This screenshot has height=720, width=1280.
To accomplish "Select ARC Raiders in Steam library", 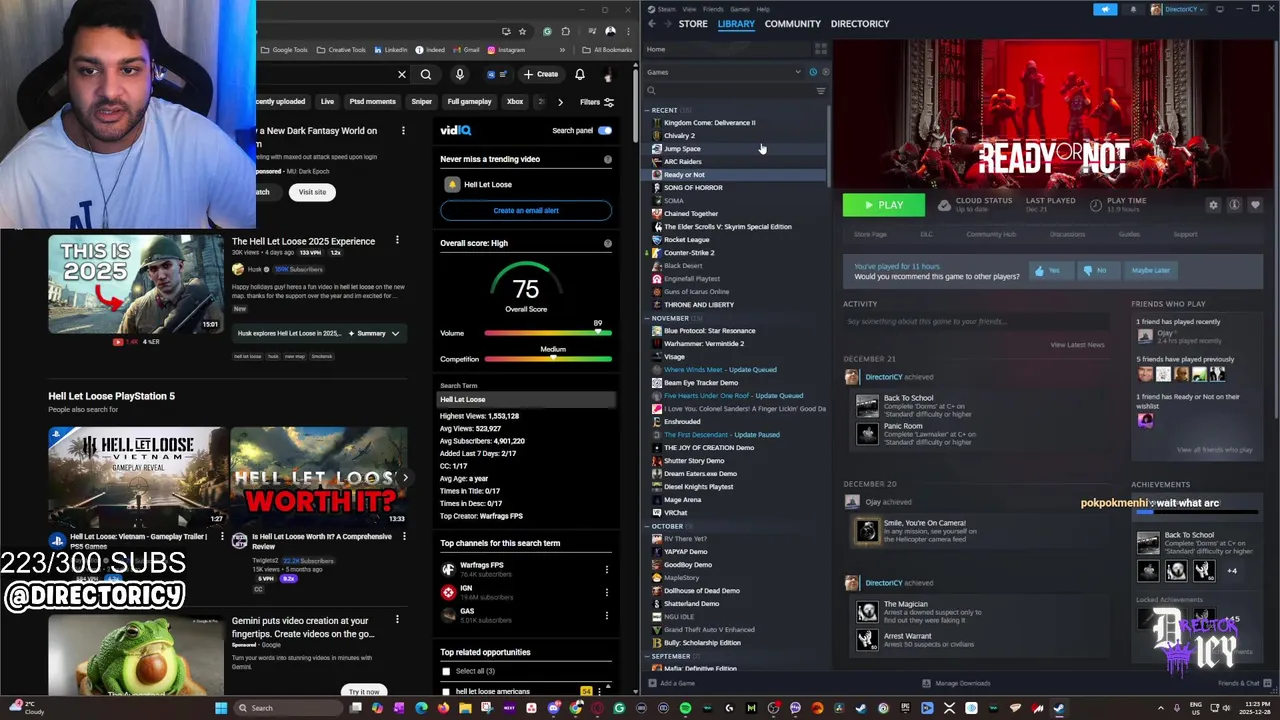I will [x=683, y=161].
